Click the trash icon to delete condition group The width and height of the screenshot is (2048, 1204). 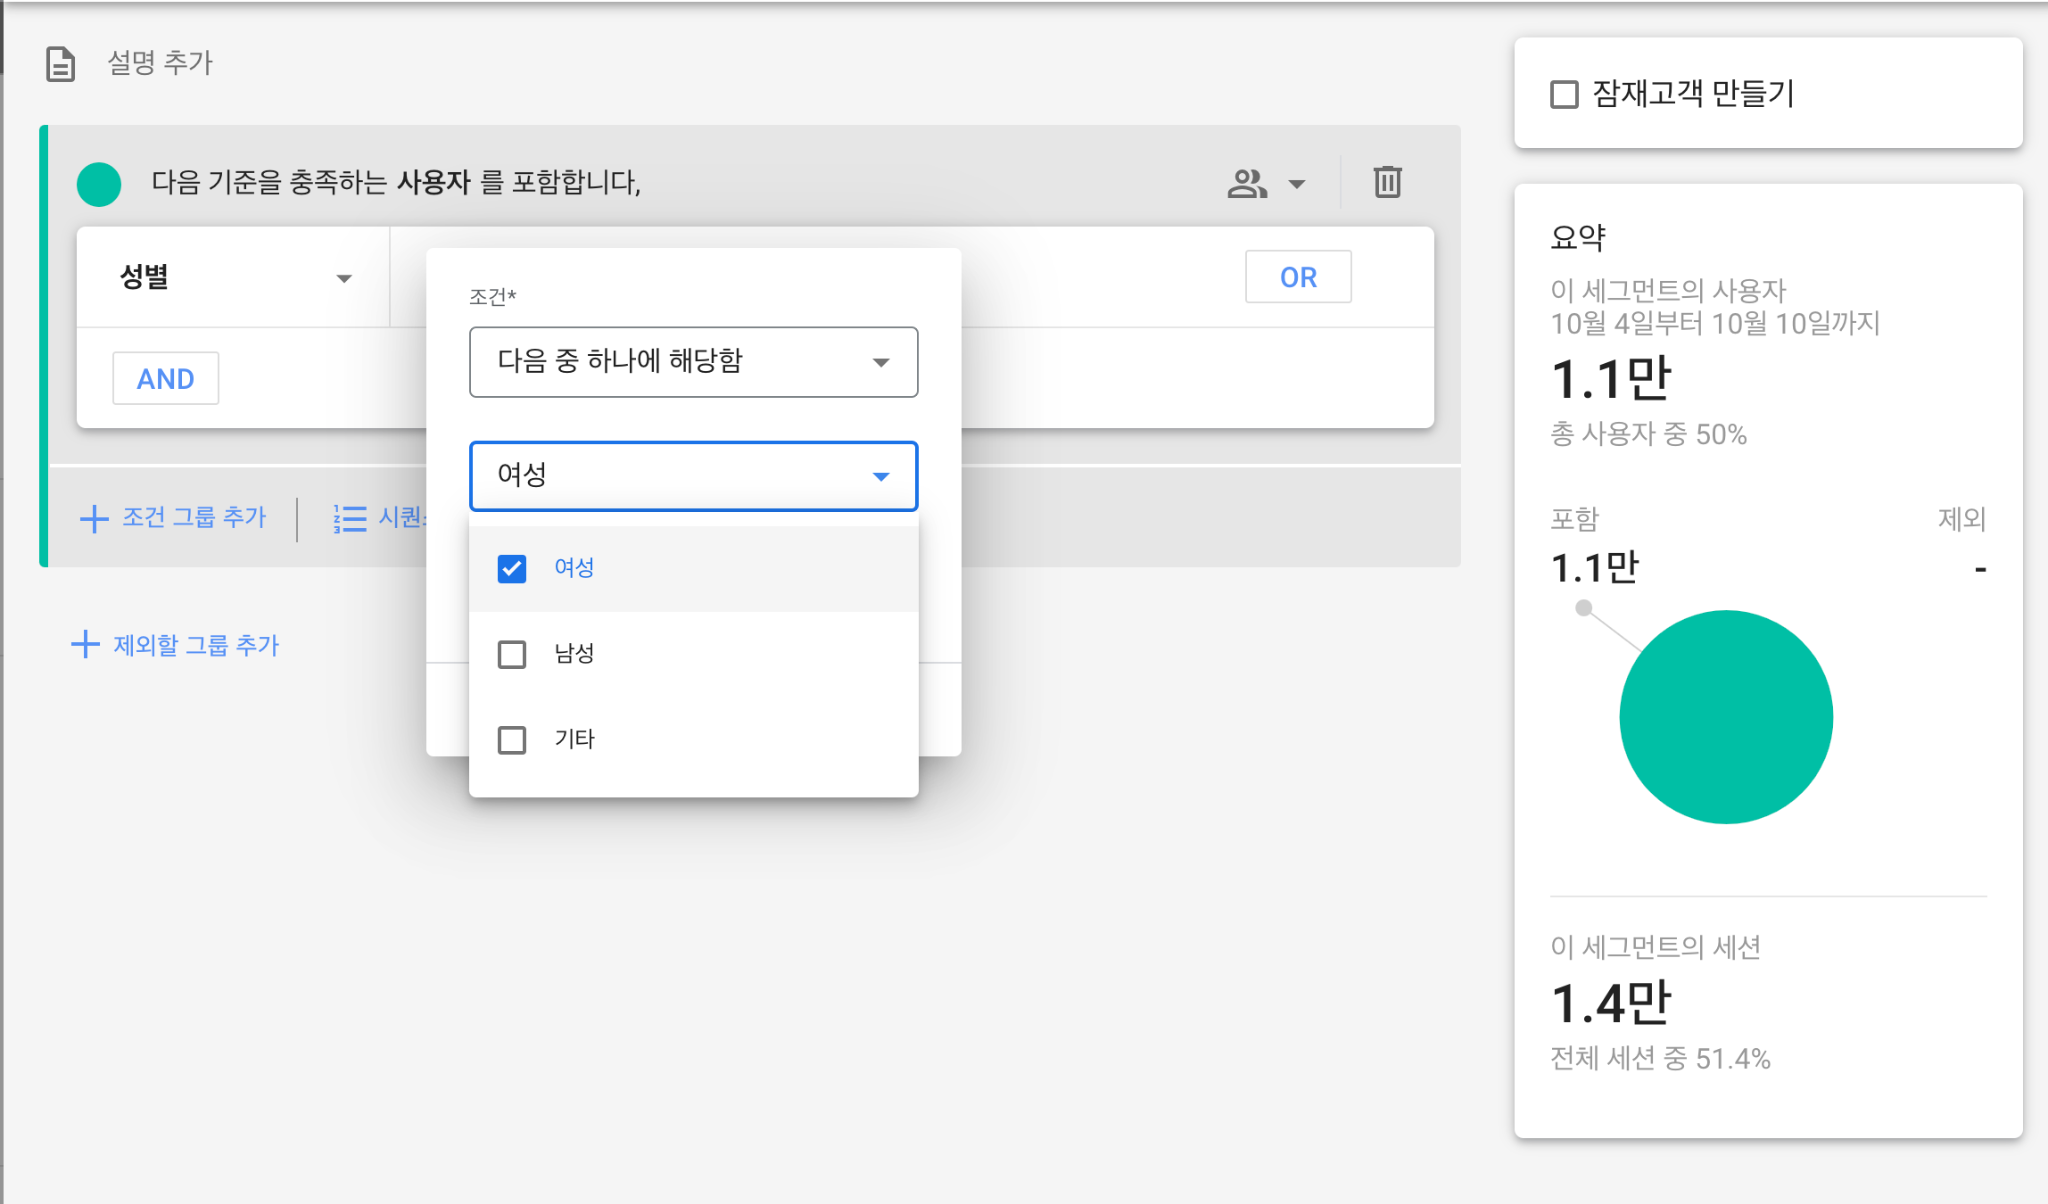pyautogui.click(x=1387, y=182)
